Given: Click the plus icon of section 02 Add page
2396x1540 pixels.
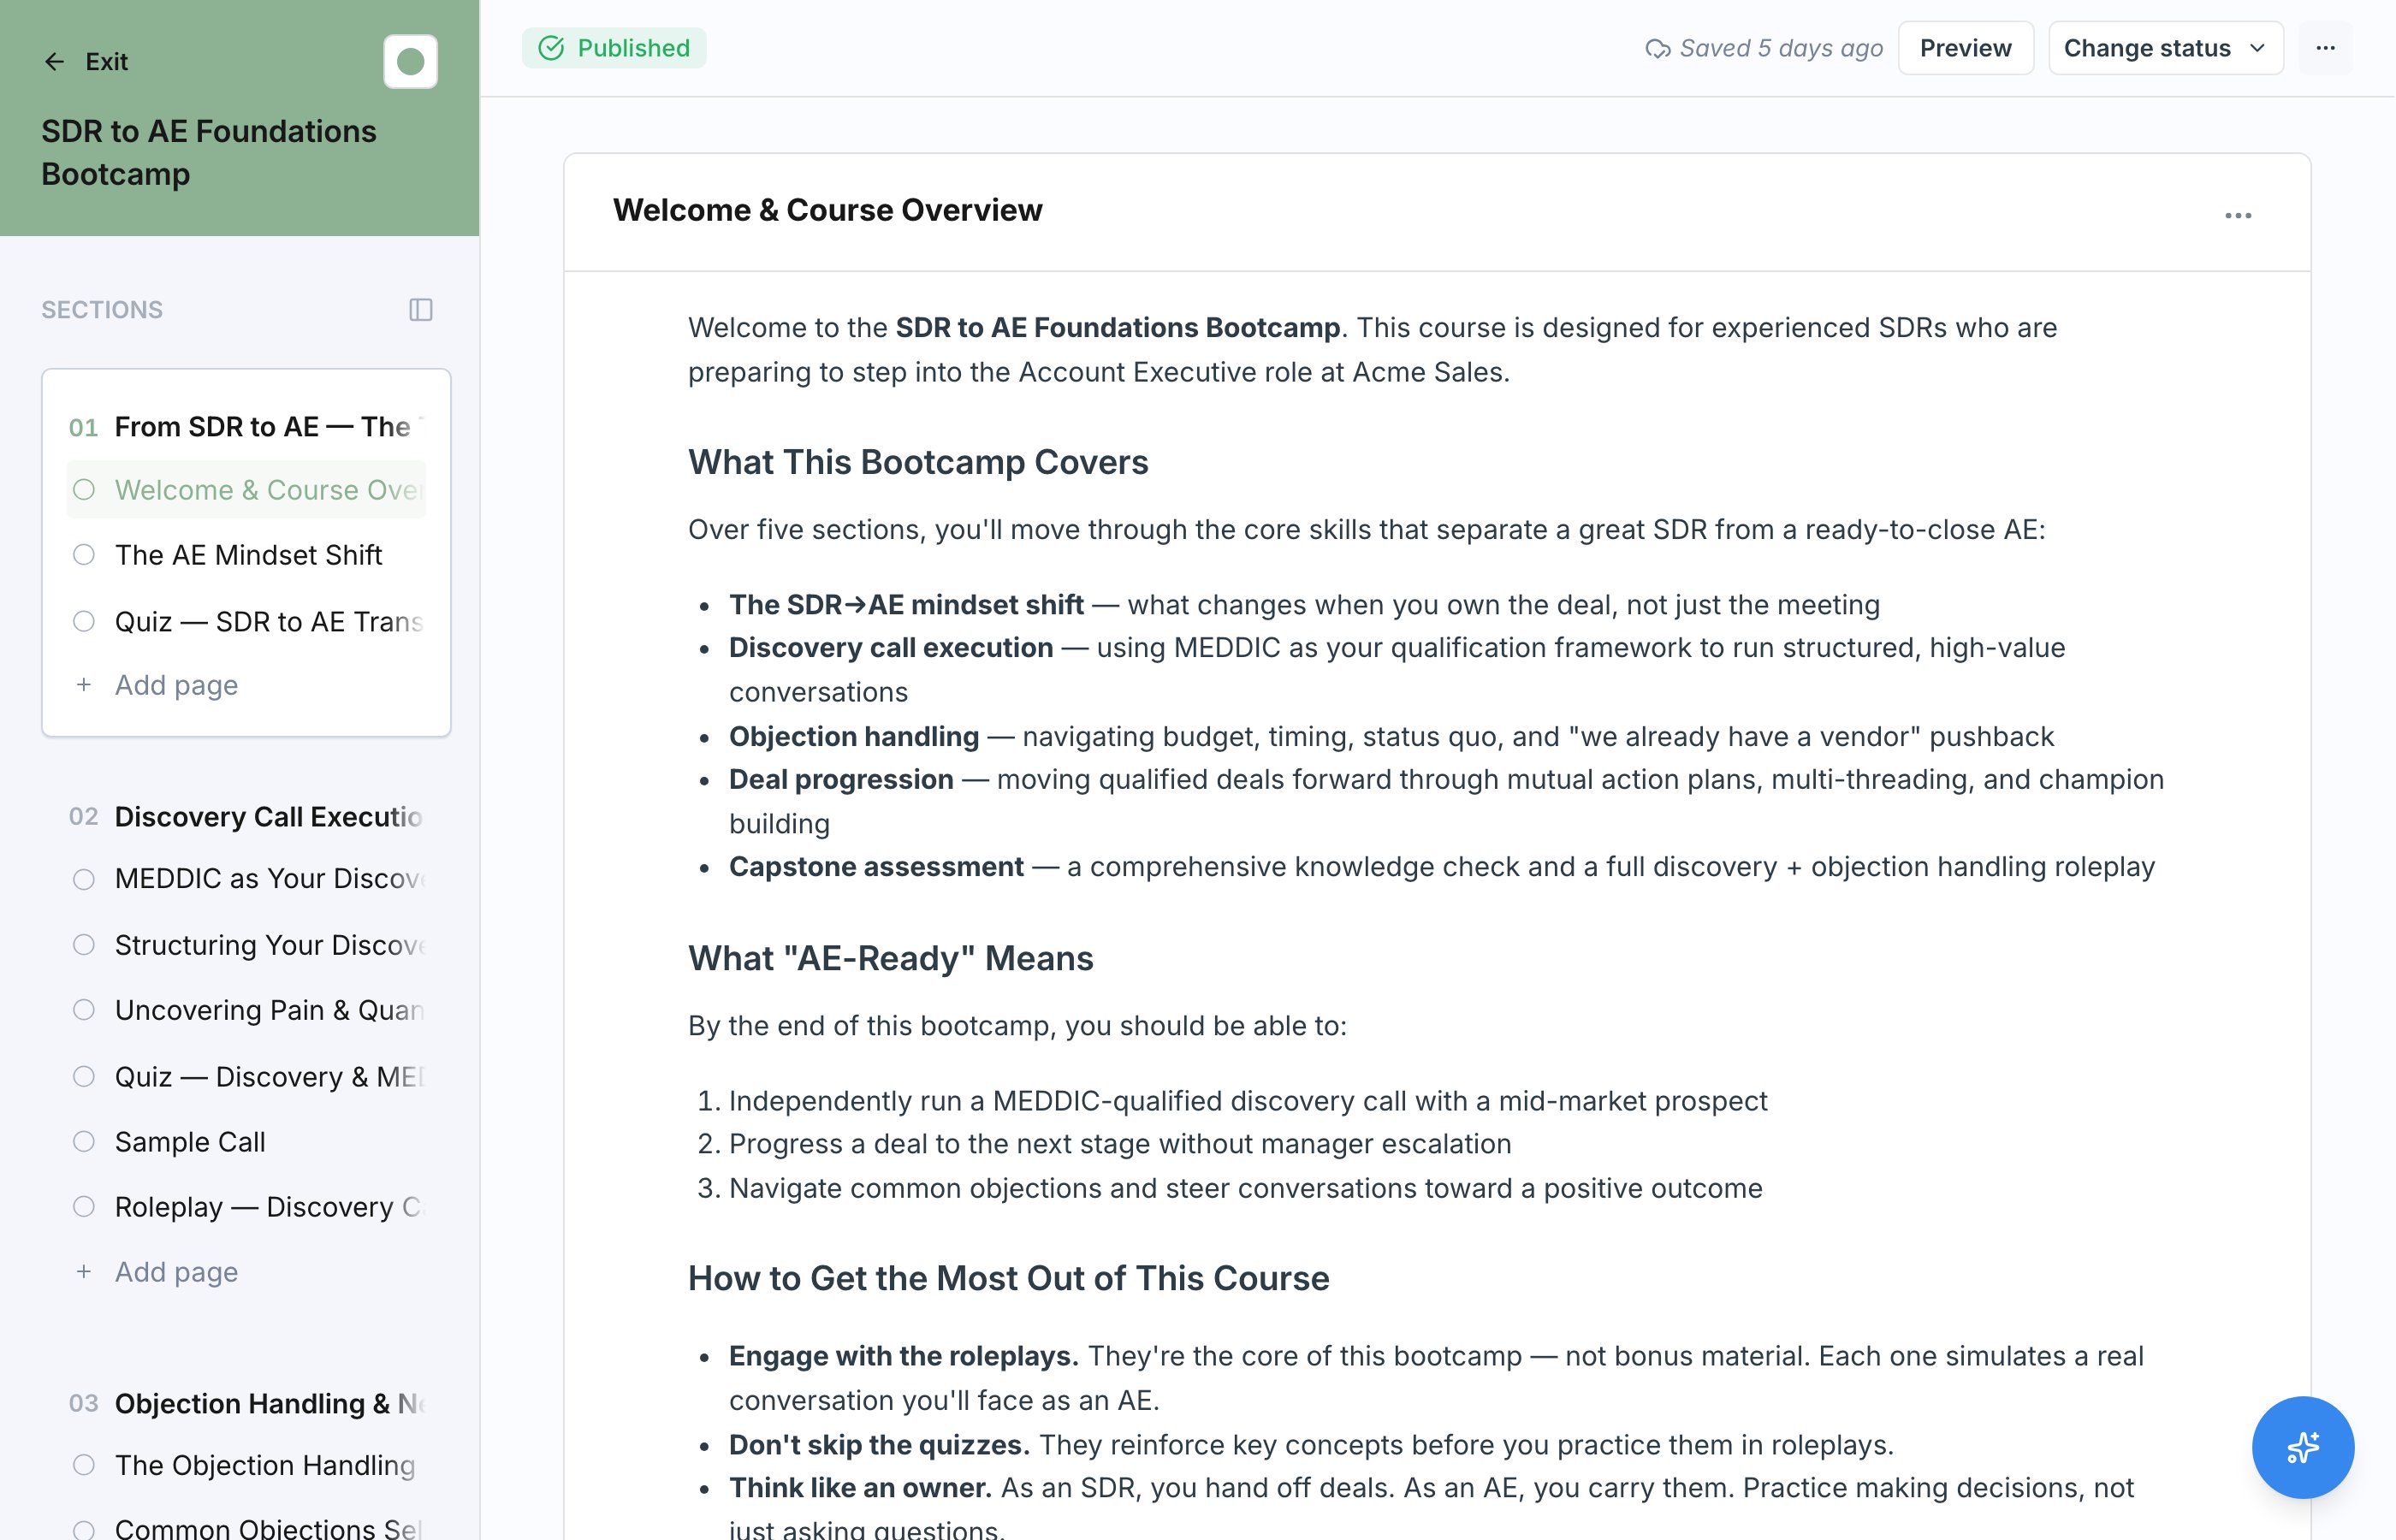Looking at the screenshot, I should (84, 1272).
